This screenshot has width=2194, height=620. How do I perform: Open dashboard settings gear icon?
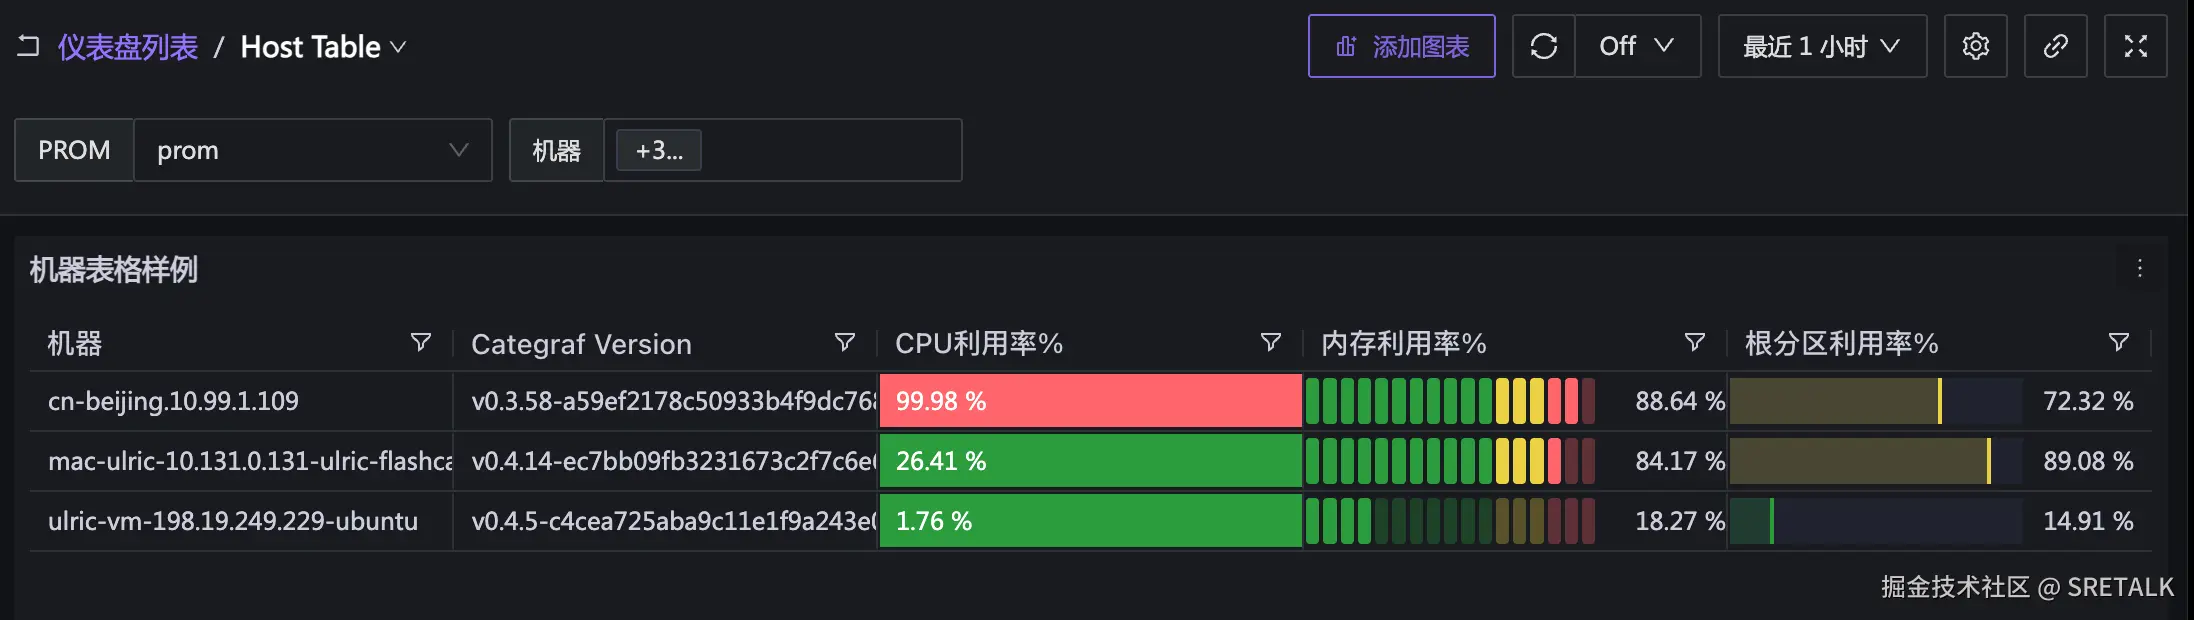tap(1975, 46)
